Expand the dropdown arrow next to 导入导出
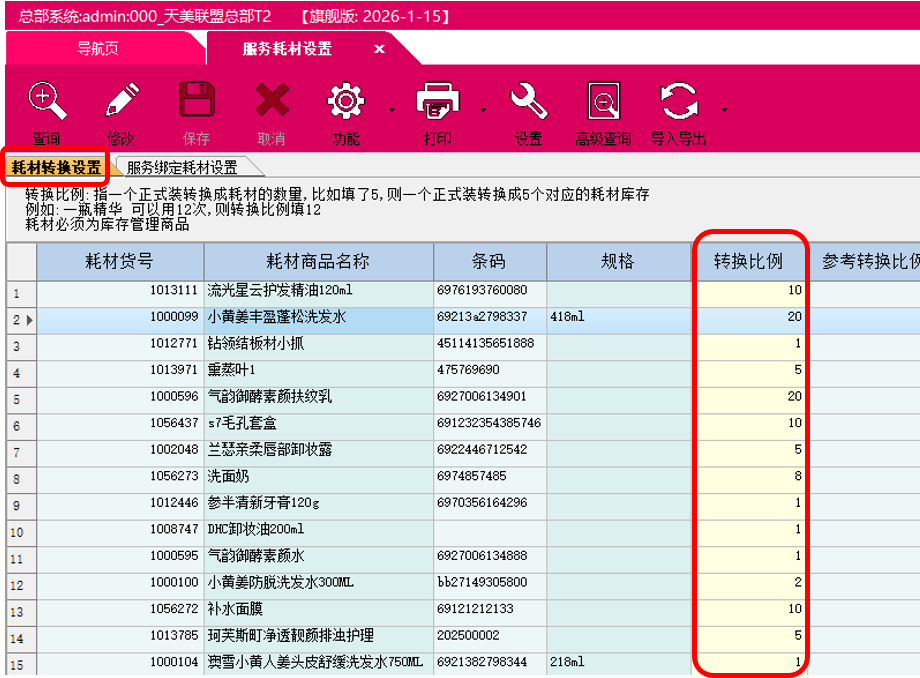The height and width of the screenshot is (678, 920). 725,110
